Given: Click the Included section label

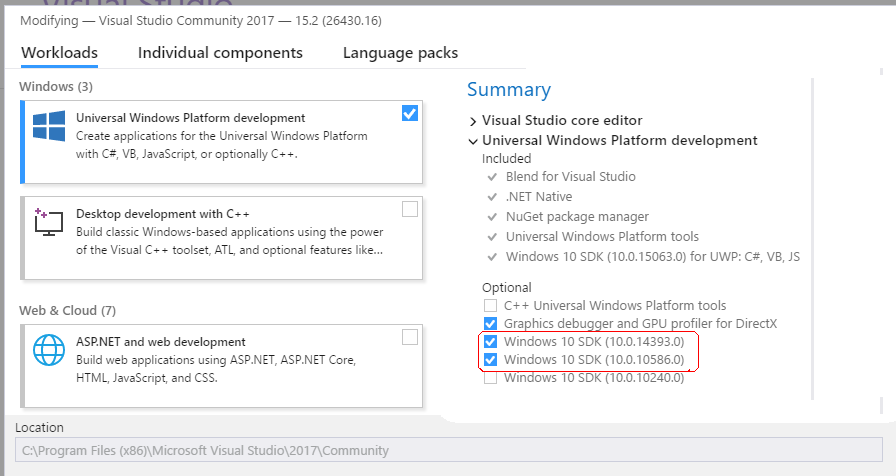Looking at the screenshot, I should (x=506, y=158).
